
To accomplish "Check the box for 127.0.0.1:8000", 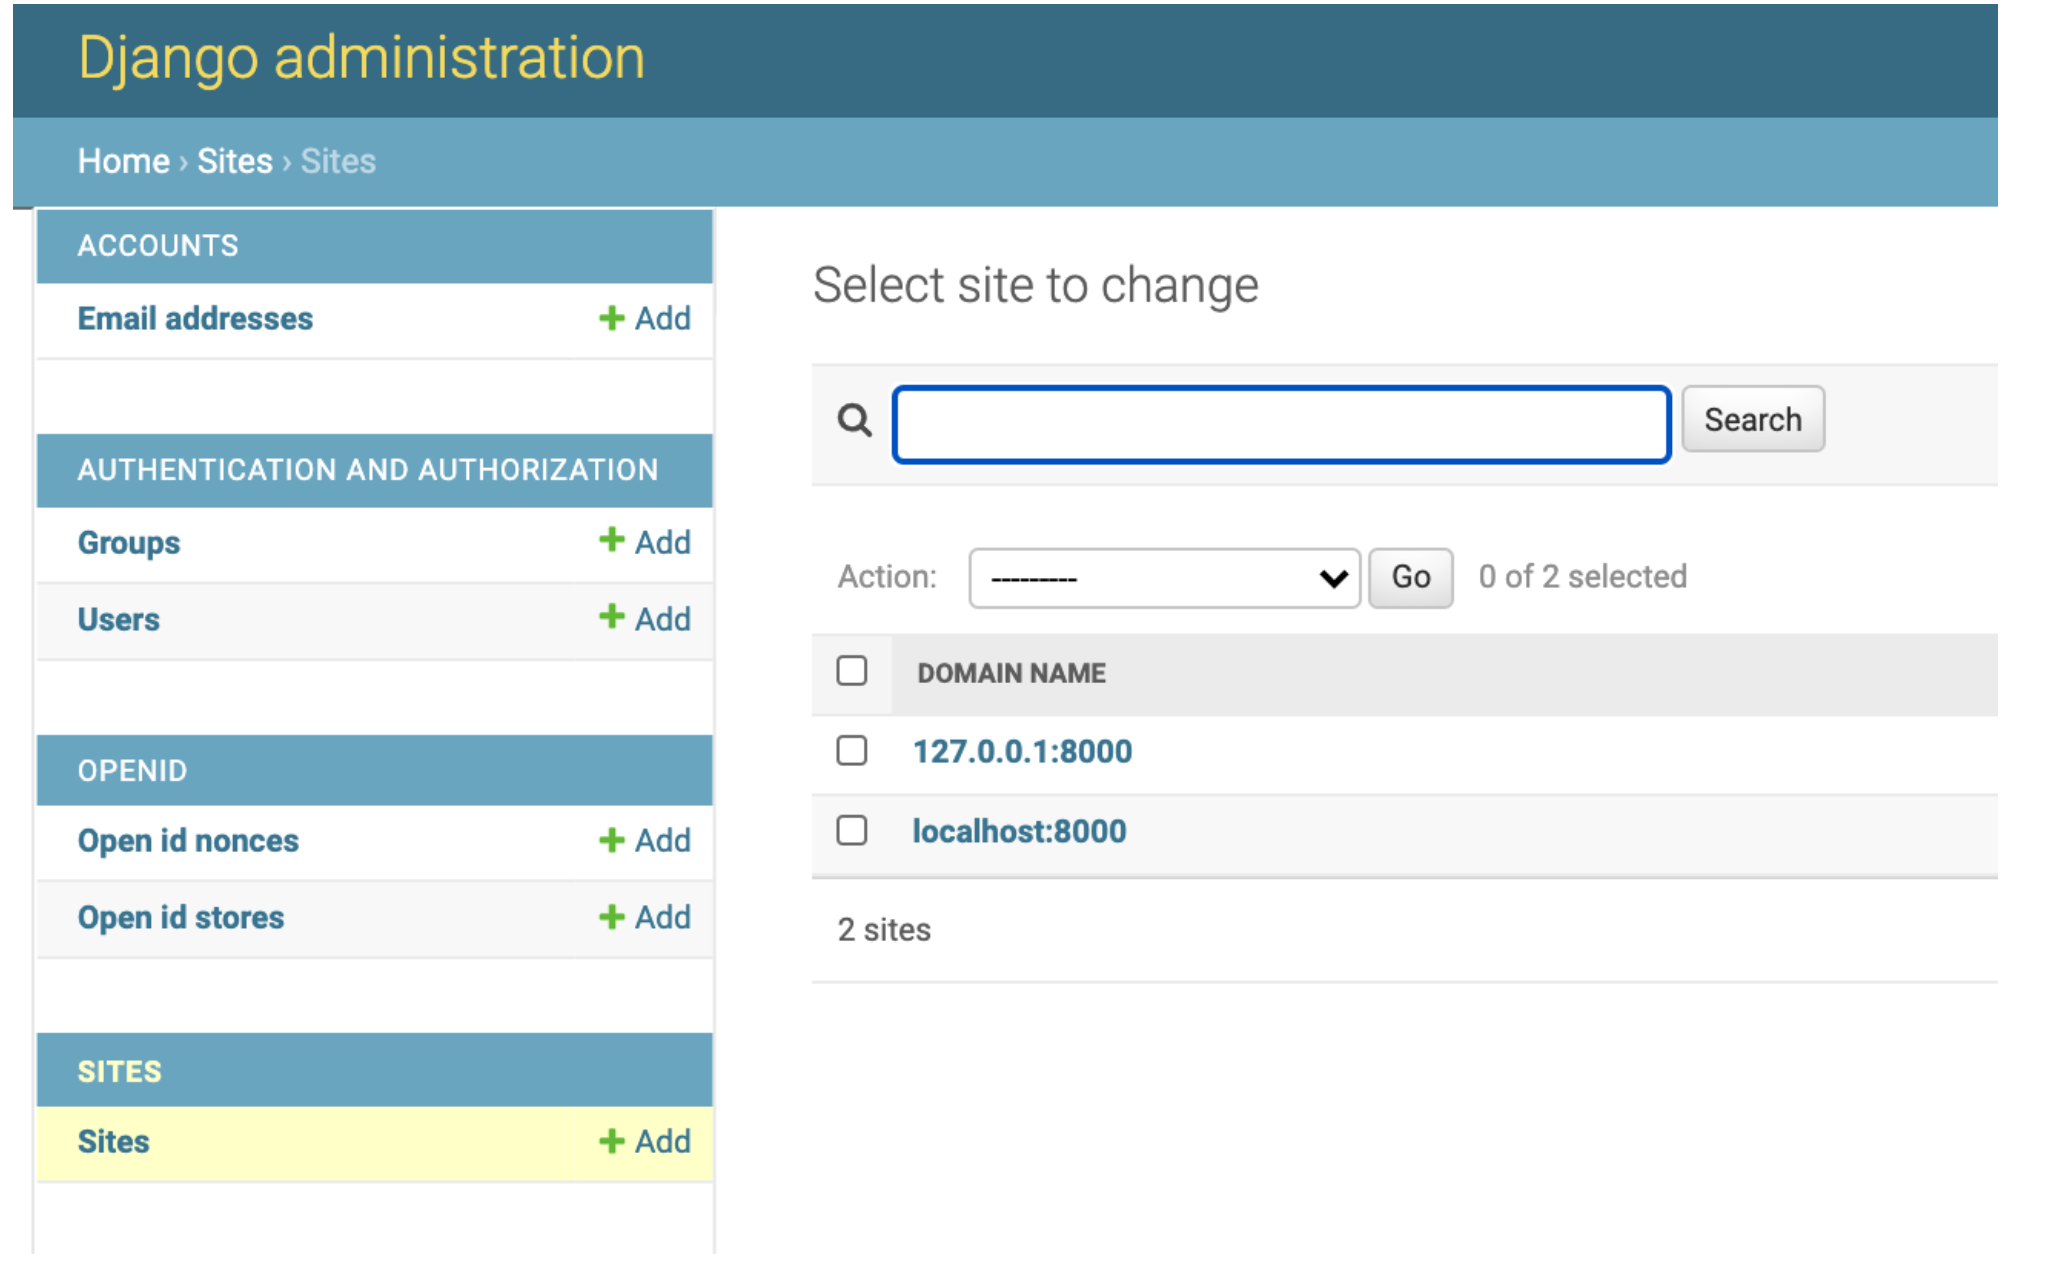I will coord(852,750).
